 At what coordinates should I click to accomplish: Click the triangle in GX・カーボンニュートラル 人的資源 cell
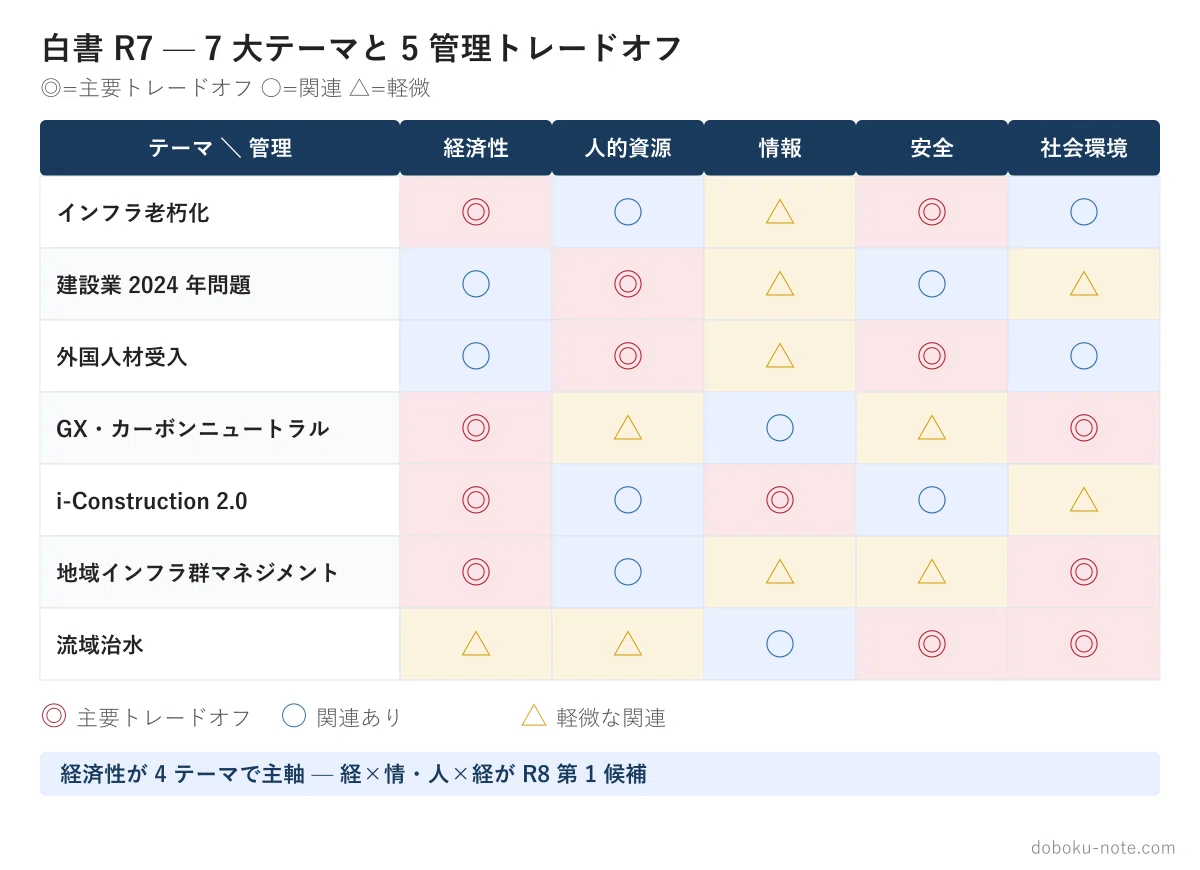(x=628, y=428)
